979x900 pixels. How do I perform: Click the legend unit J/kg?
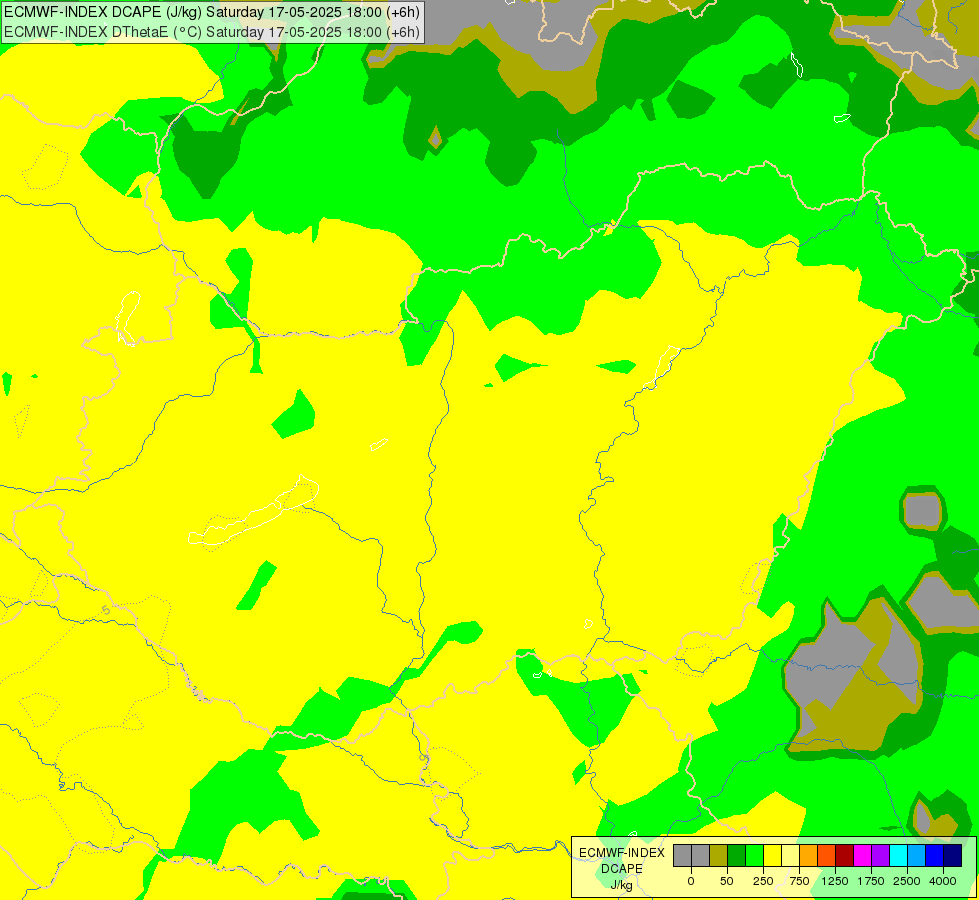point(621,885)
